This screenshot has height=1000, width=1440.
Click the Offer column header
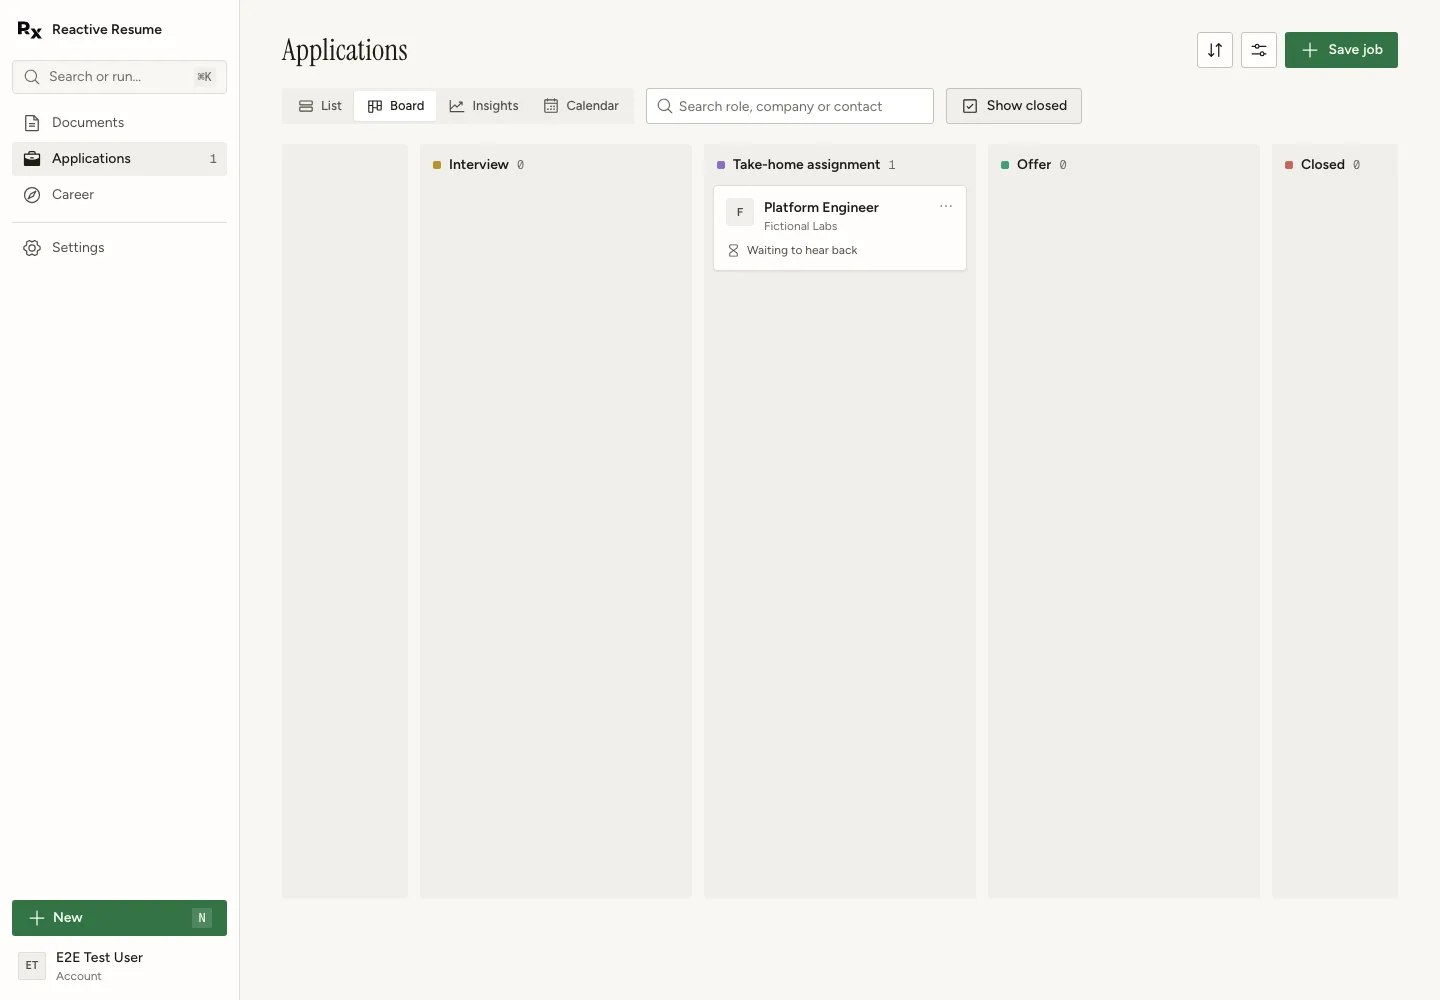point(1034,165)
